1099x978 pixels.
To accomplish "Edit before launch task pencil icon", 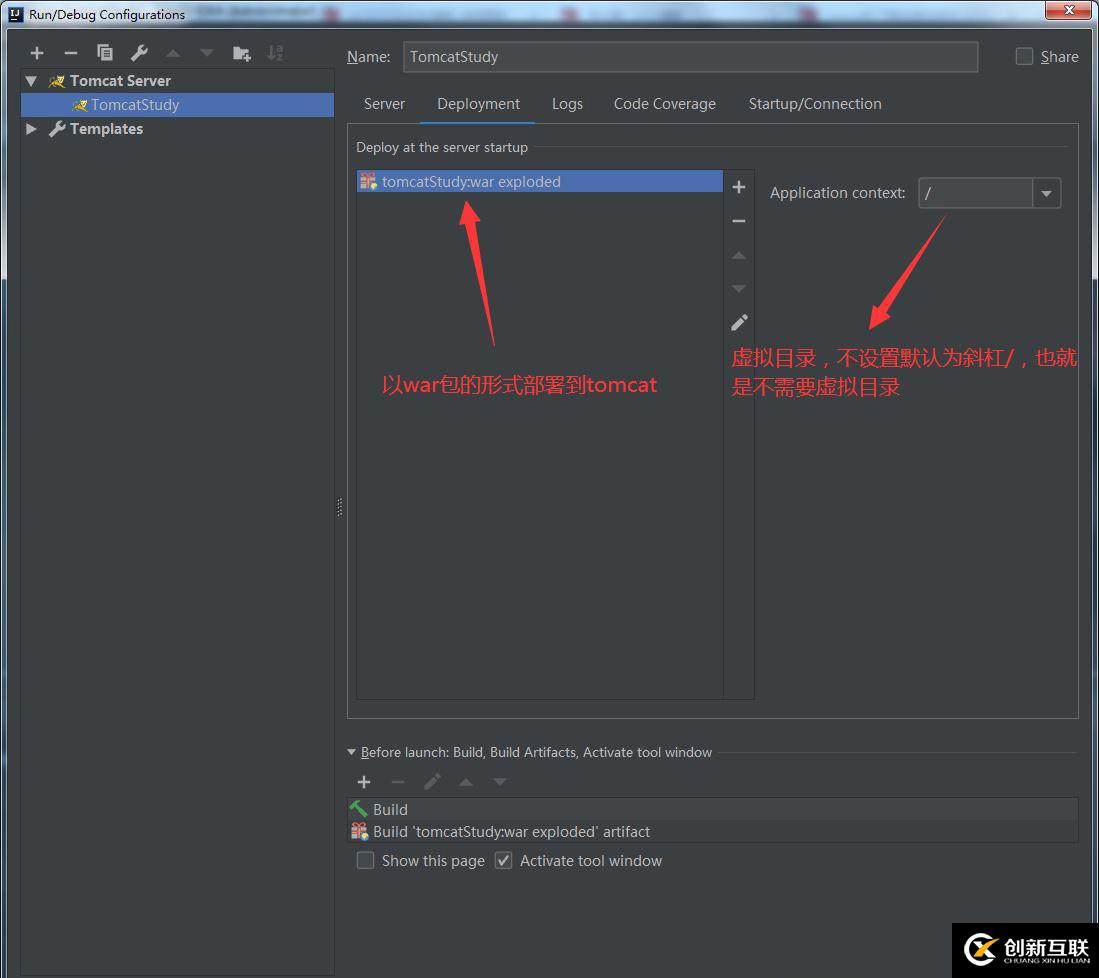I will (x=432, y=781).
